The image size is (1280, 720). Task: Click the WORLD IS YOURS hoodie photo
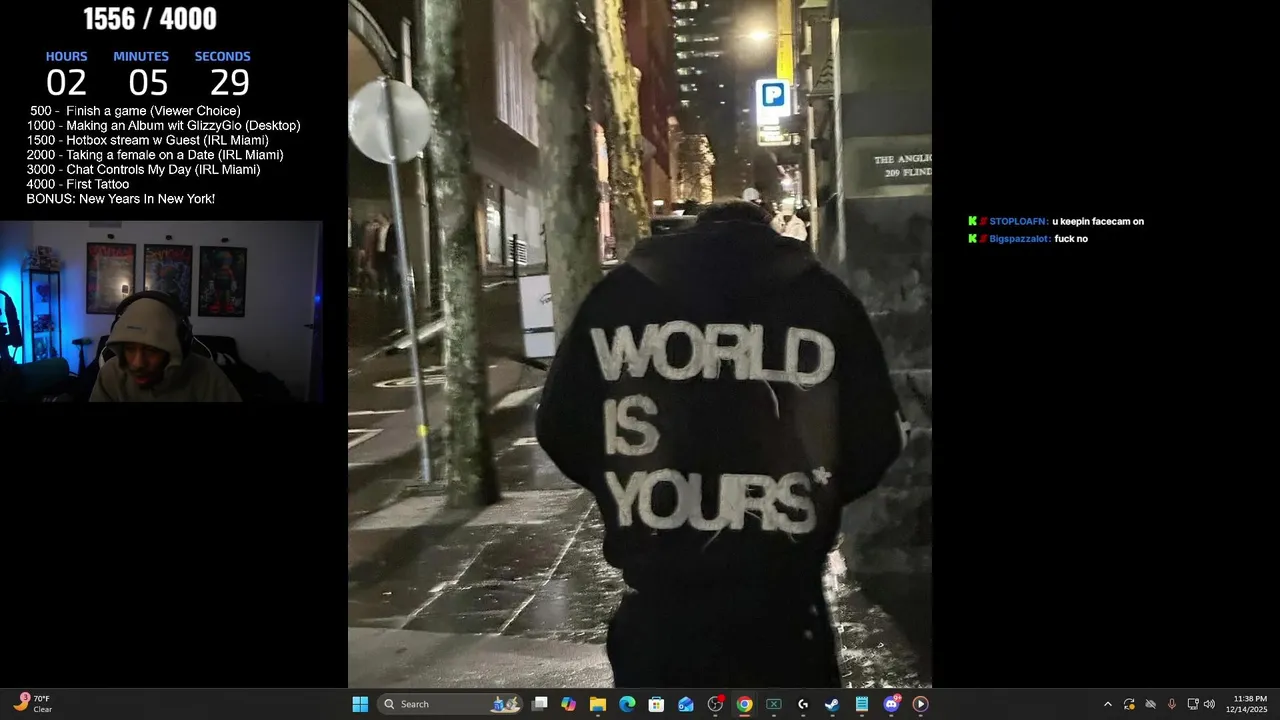pos(640,343)
